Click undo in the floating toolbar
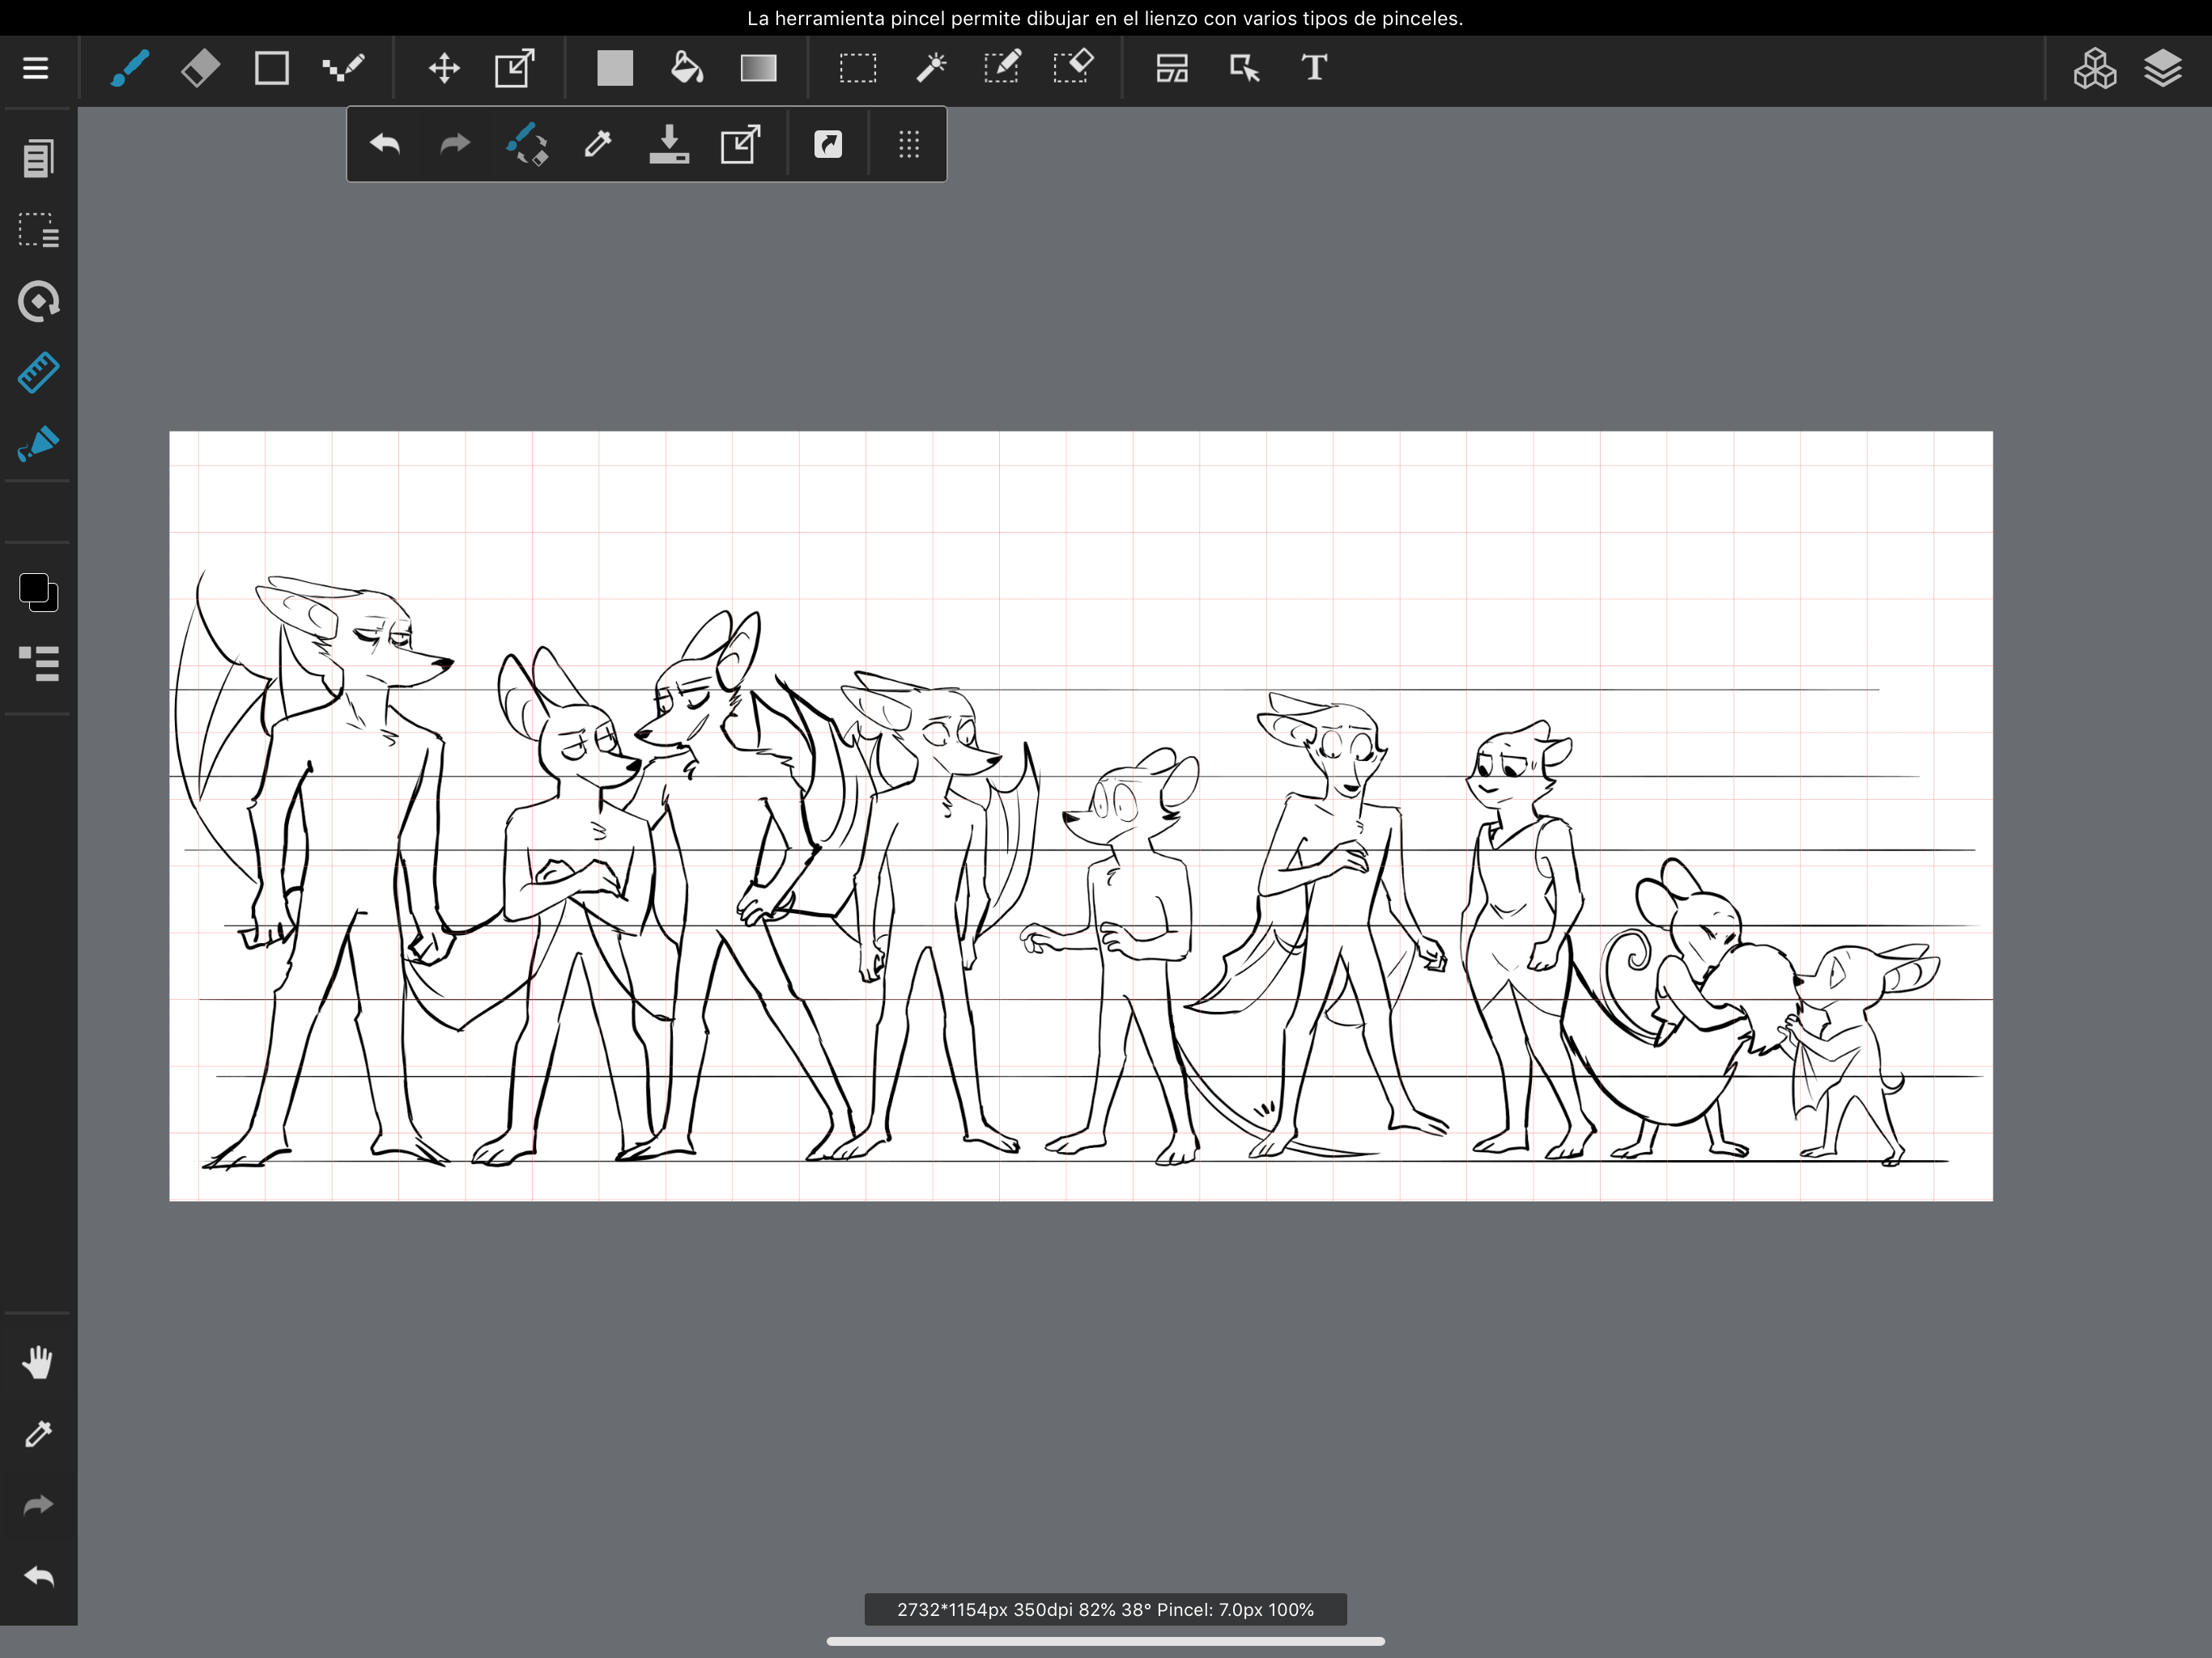The image size is (2212, 1658). pyautogui.click(x=385, y=144)
